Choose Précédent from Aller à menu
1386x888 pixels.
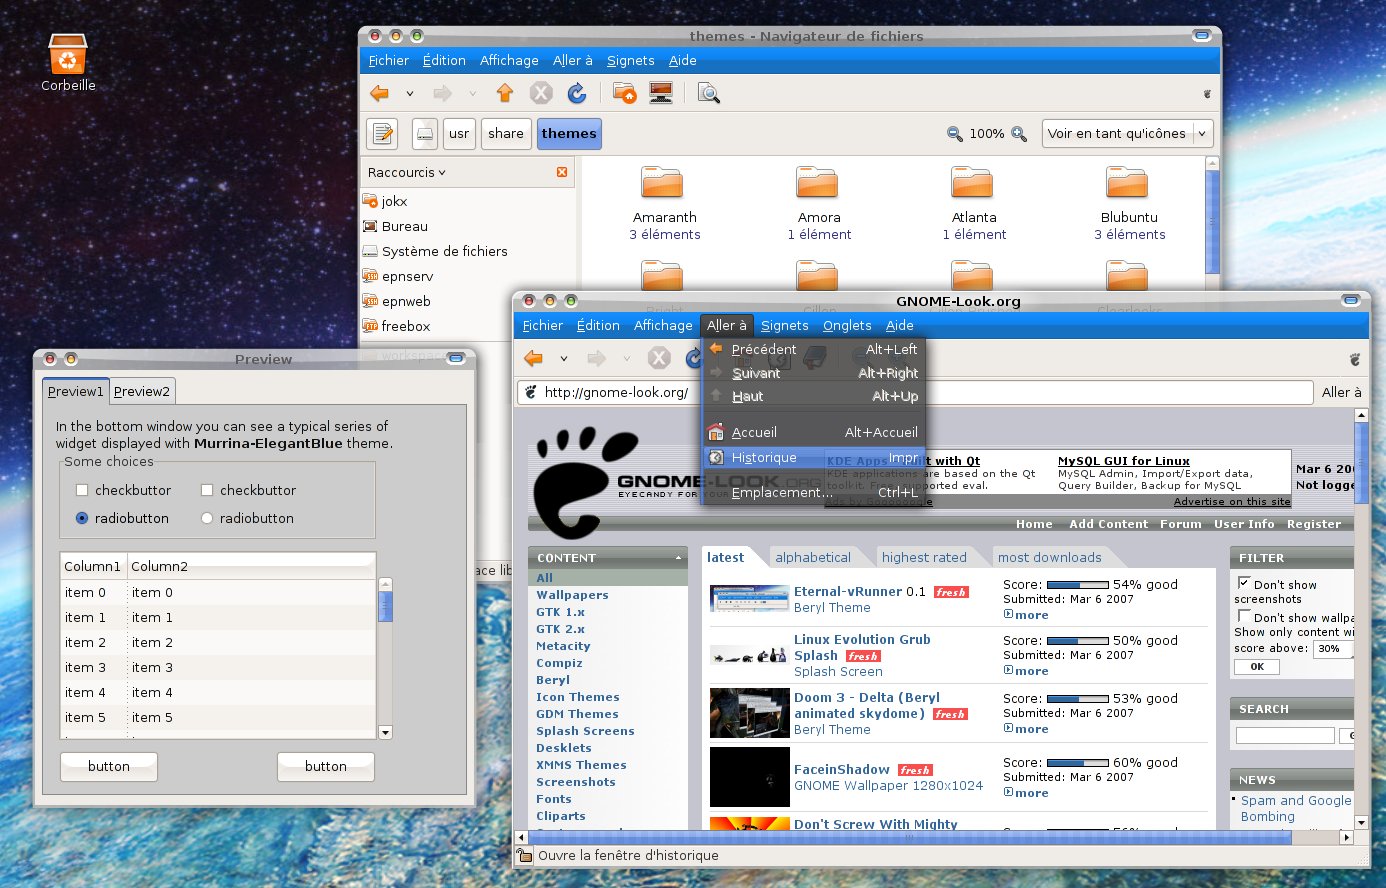click(813, 350)
